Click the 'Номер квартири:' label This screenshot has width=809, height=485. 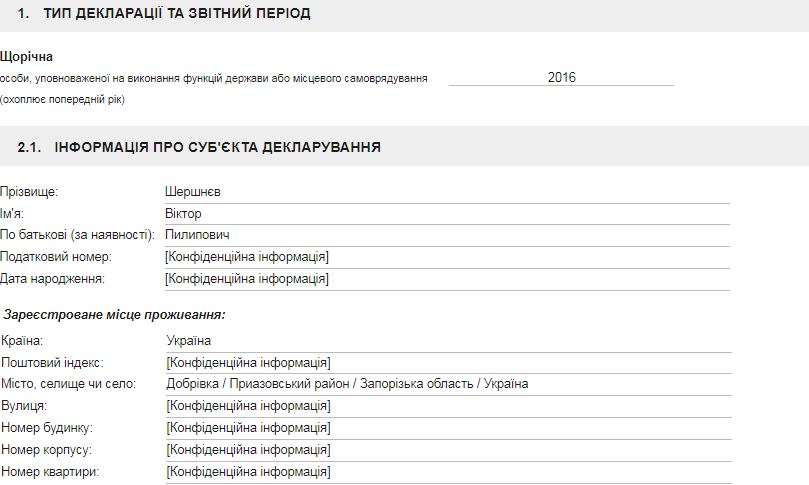coord(50,472)
